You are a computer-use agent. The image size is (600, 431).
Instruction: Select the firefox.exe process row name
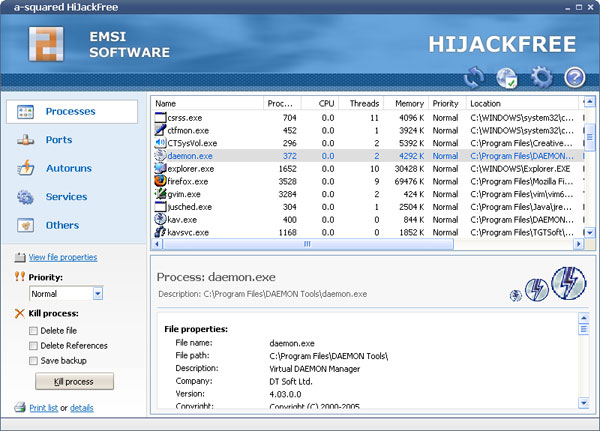[188, 181]
